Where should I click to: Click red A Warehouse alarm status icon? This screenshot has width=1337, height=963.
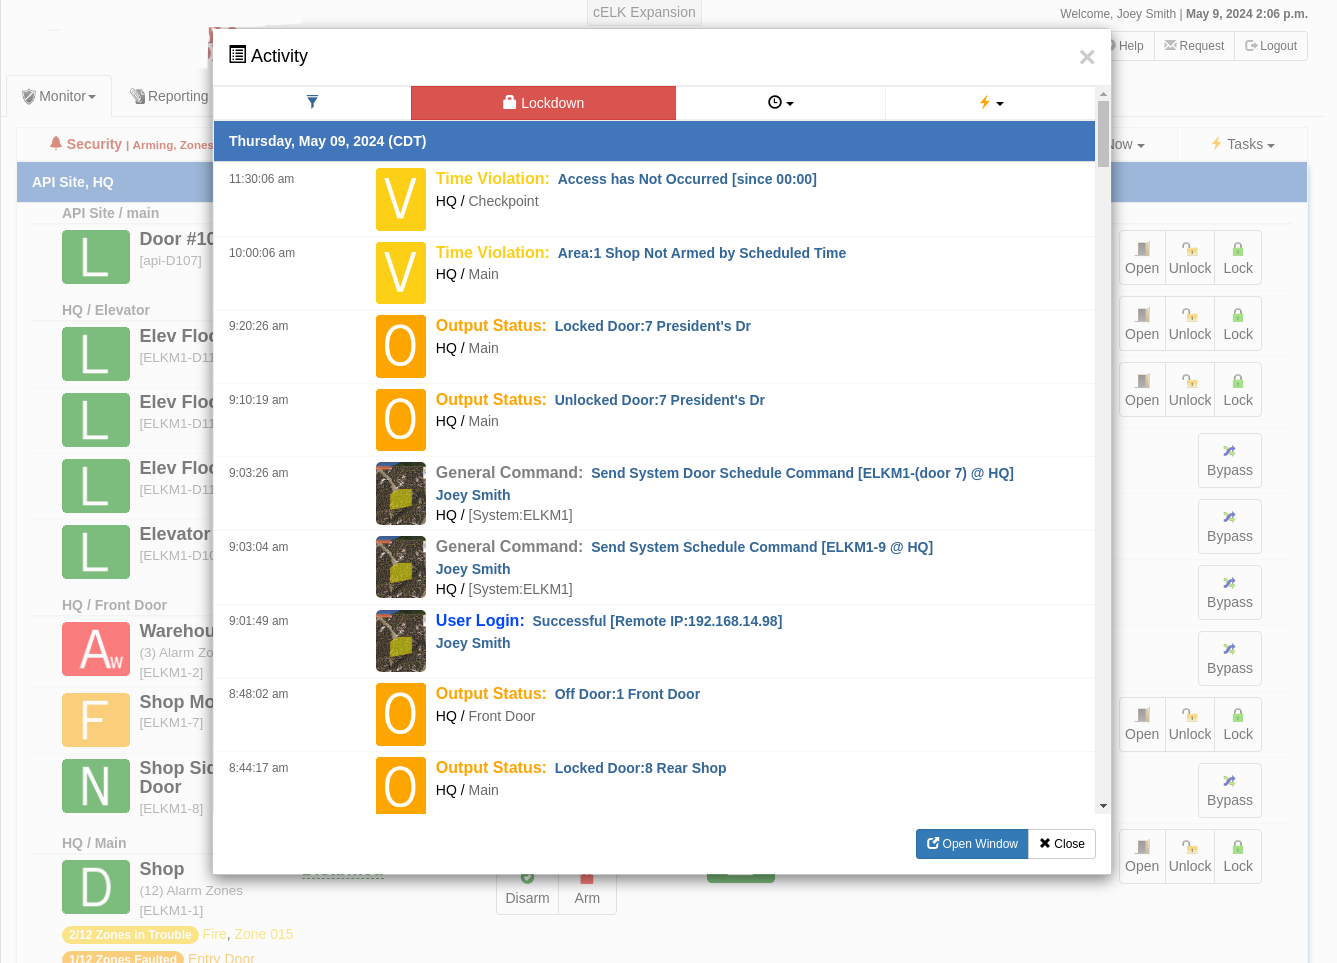(x=96, y=649)
